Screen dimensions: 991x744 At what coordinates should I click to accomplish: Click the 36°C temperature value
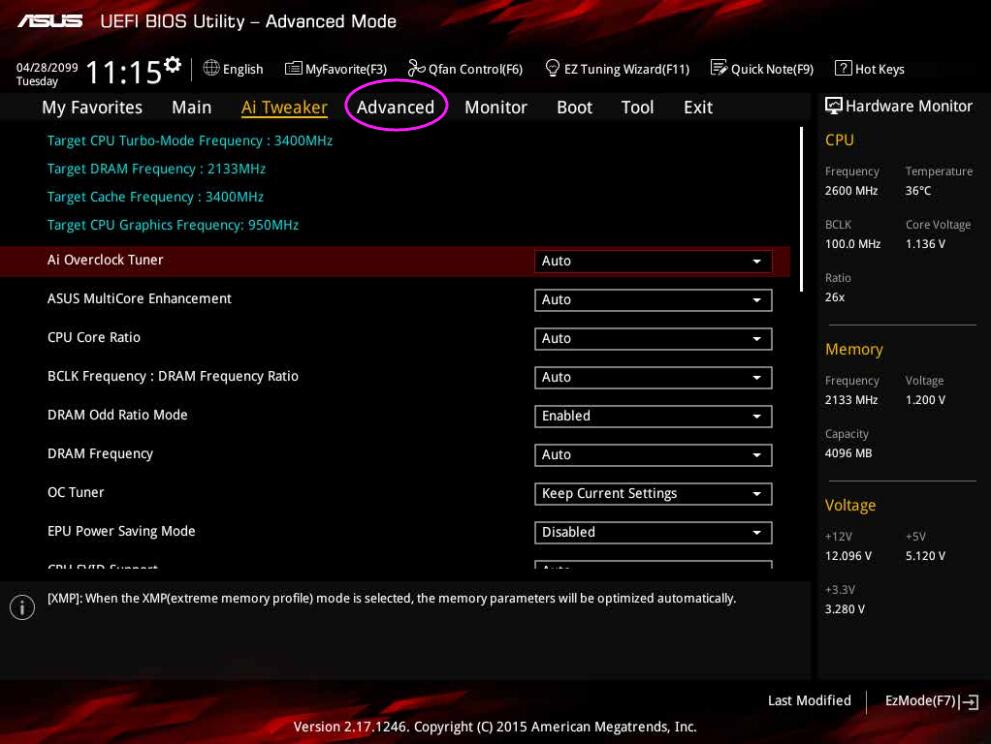click(918, 190)
